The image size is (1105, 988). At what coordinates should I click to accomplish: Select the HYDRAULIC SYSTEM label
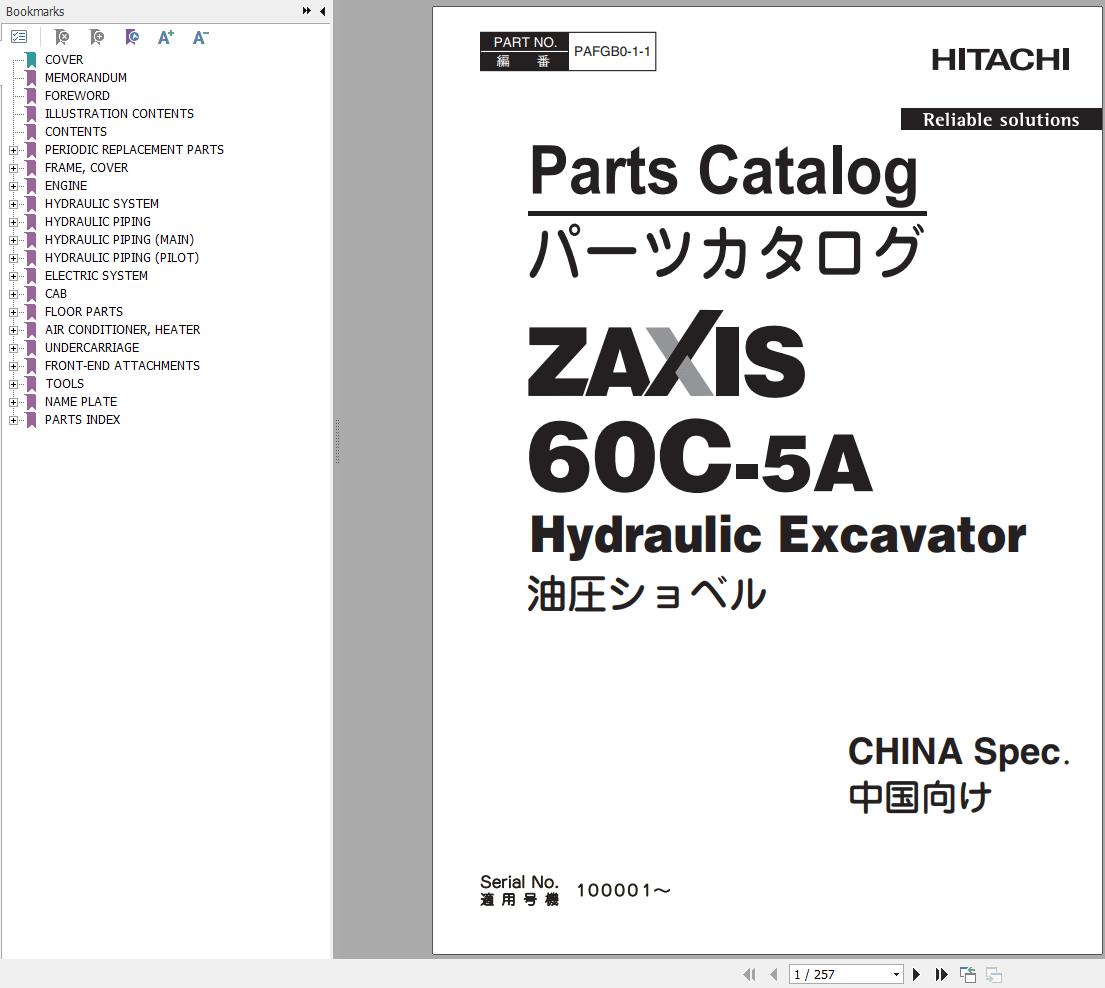click(101, 204)
